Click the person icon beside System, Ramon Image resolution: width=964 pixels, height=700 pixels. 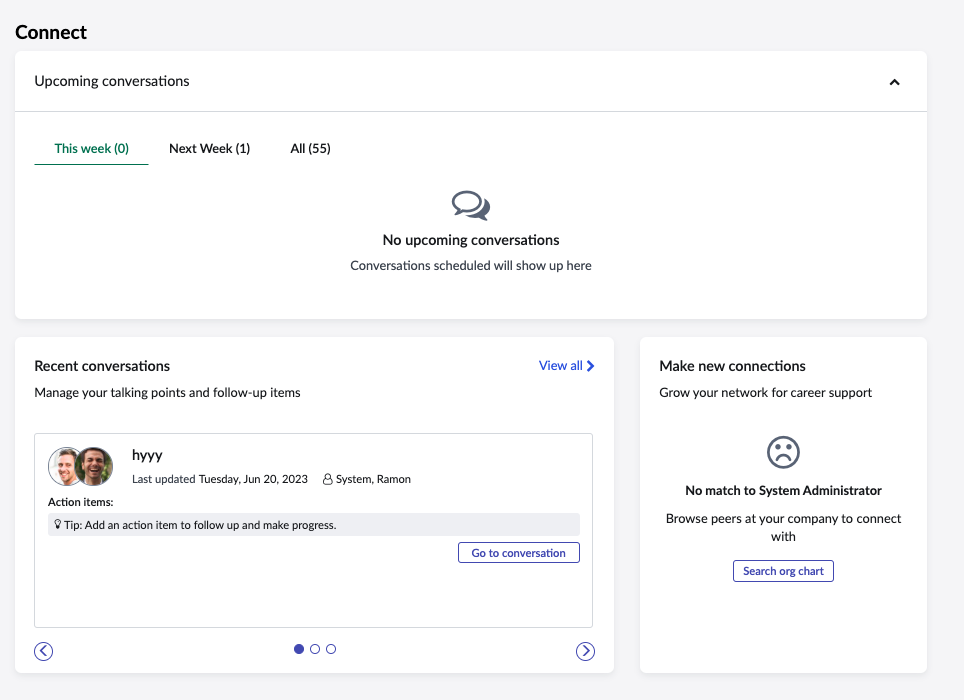coord(328,479)
